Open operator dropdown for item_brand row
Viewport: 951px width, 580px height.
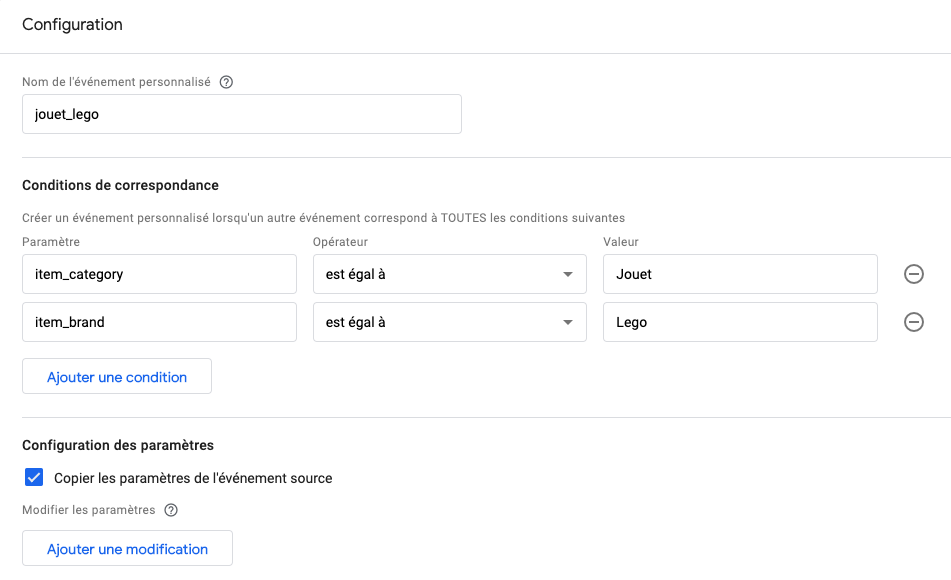pyautogui.click(x=449, y=322)
